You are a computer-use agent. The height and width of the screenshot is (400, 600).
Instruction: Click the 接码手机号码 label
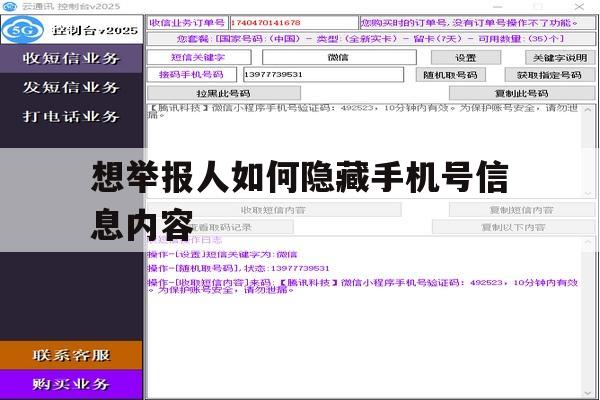tap(191, 75)
